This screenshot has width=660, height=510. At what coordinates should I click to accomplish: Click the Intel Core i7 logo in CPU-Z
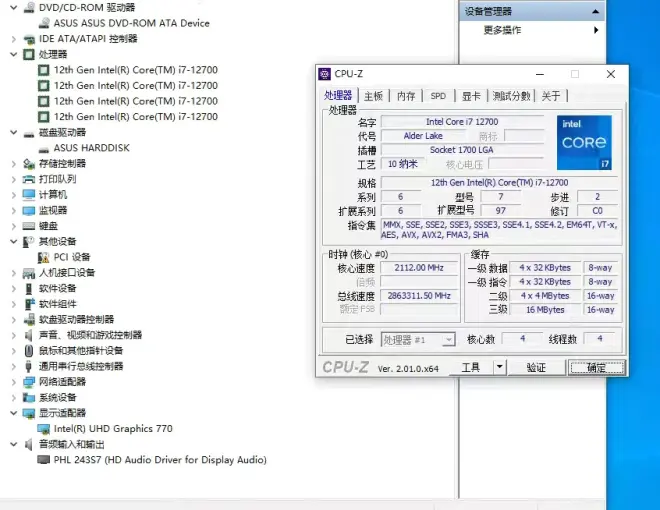584,143
